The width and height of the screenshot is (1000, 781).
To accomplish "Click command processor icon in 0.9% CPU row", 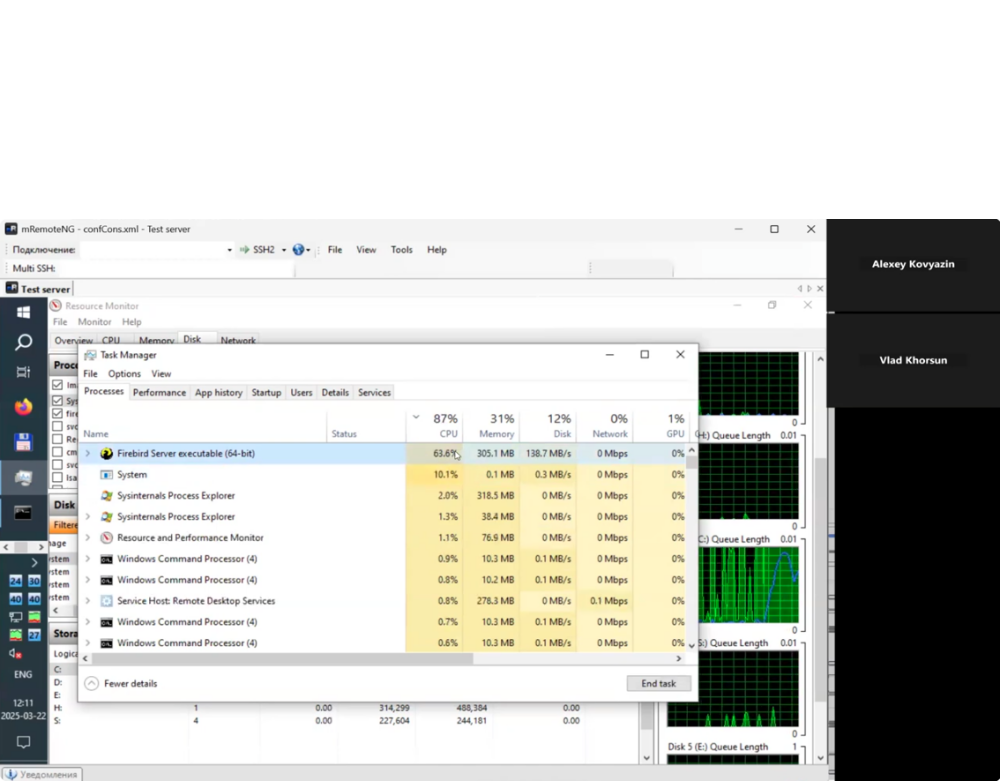I will [107, 558].
